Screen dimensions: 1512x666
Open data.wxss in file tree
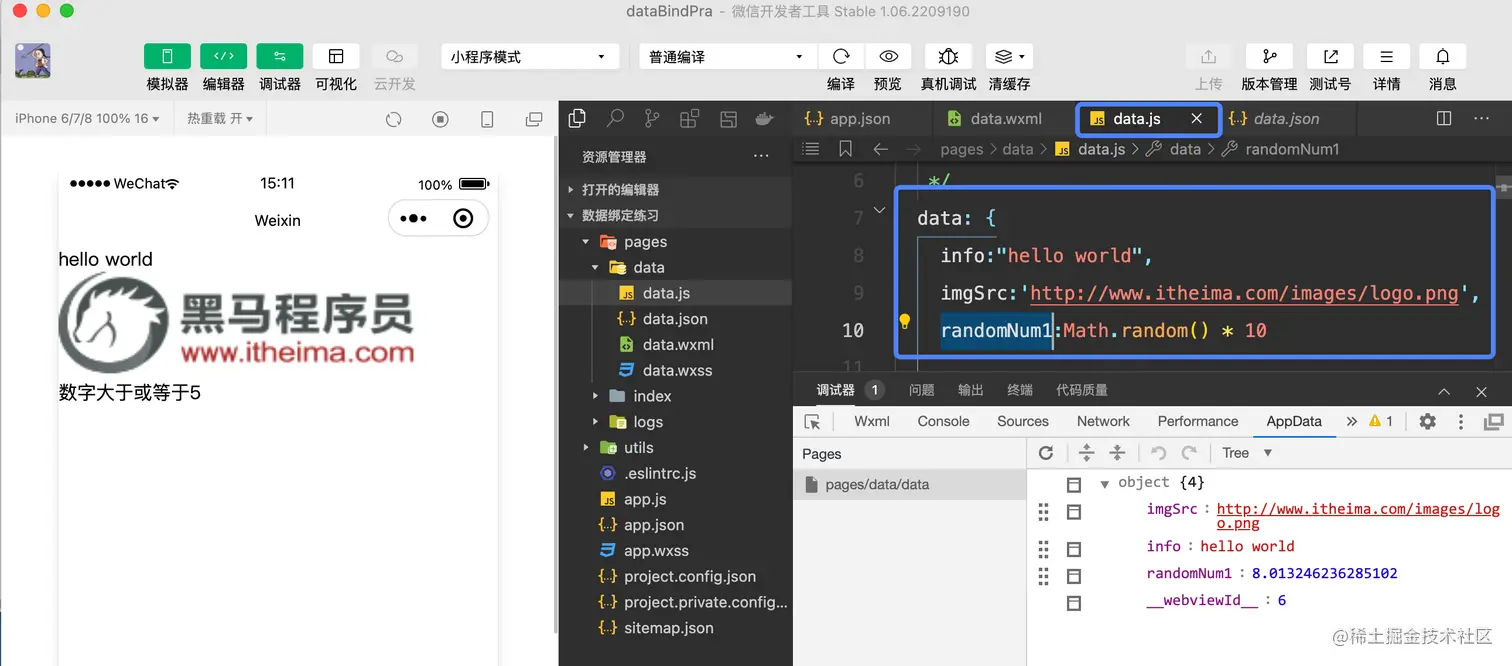point(676,370)
